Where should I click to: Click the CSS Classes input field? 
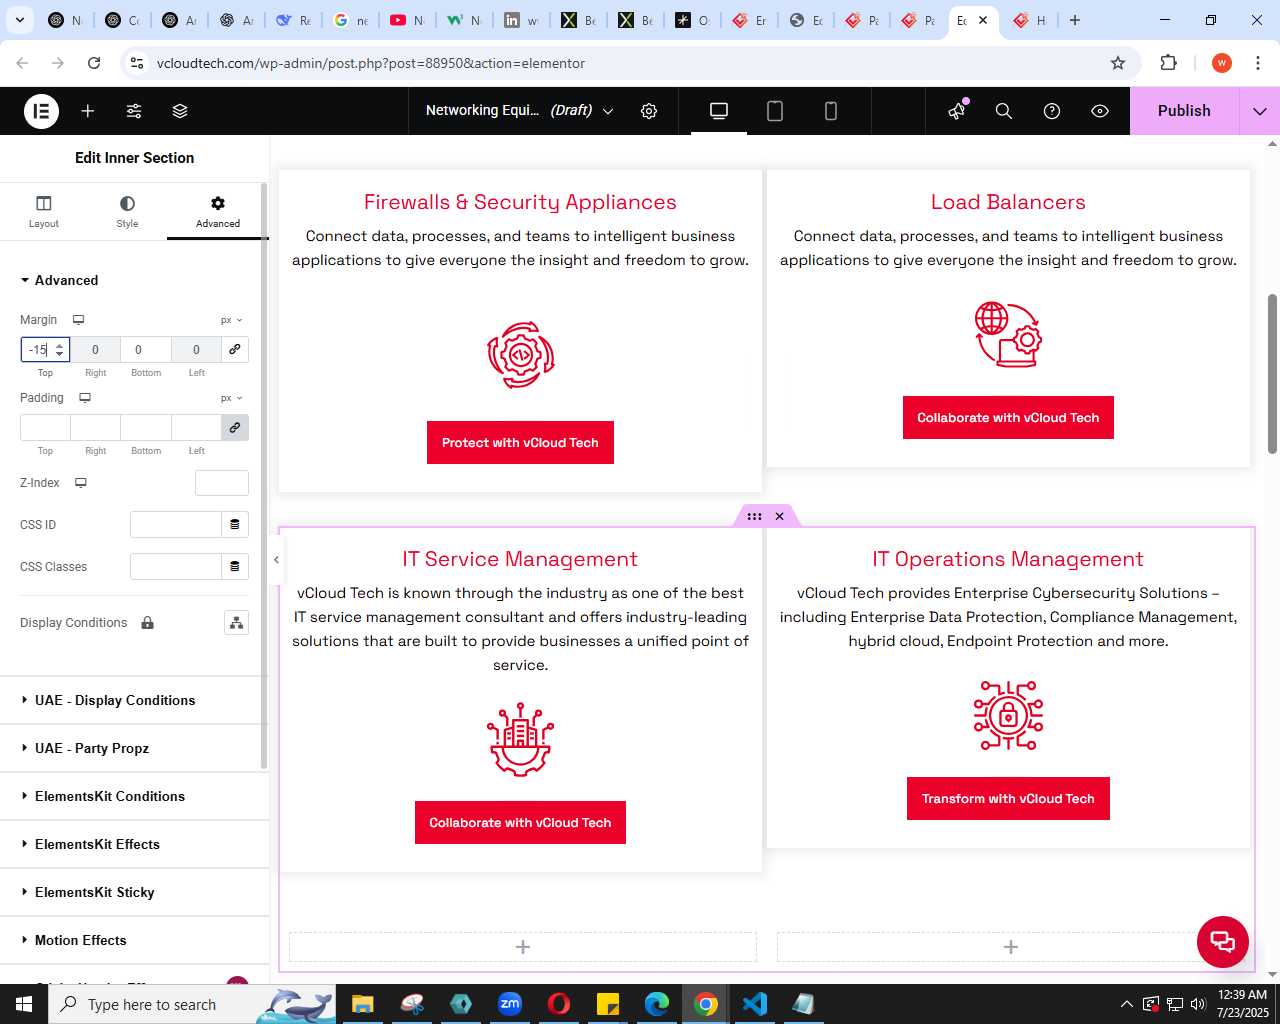(176, 566)
